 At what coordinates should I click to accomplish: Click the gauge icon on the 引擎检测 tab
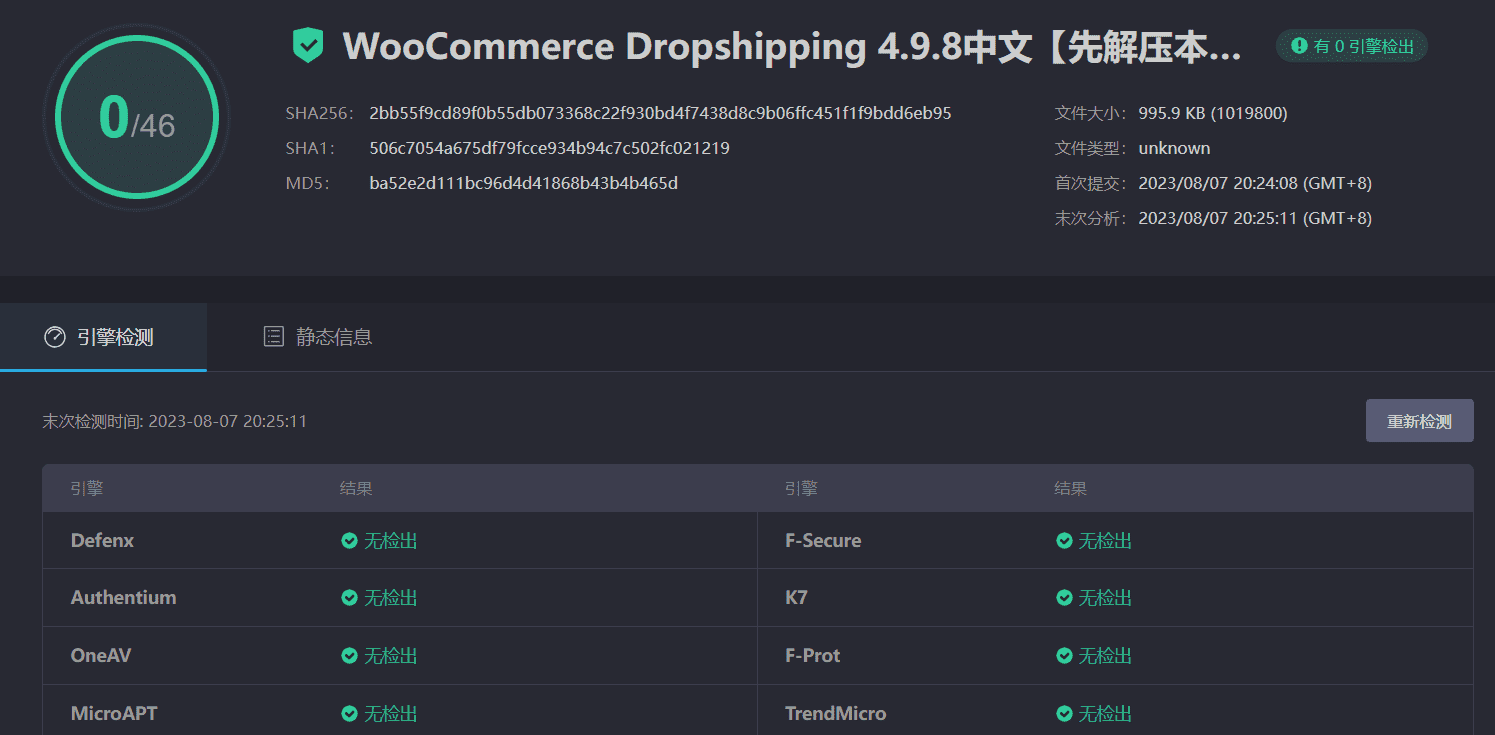[x=55, y=337]
